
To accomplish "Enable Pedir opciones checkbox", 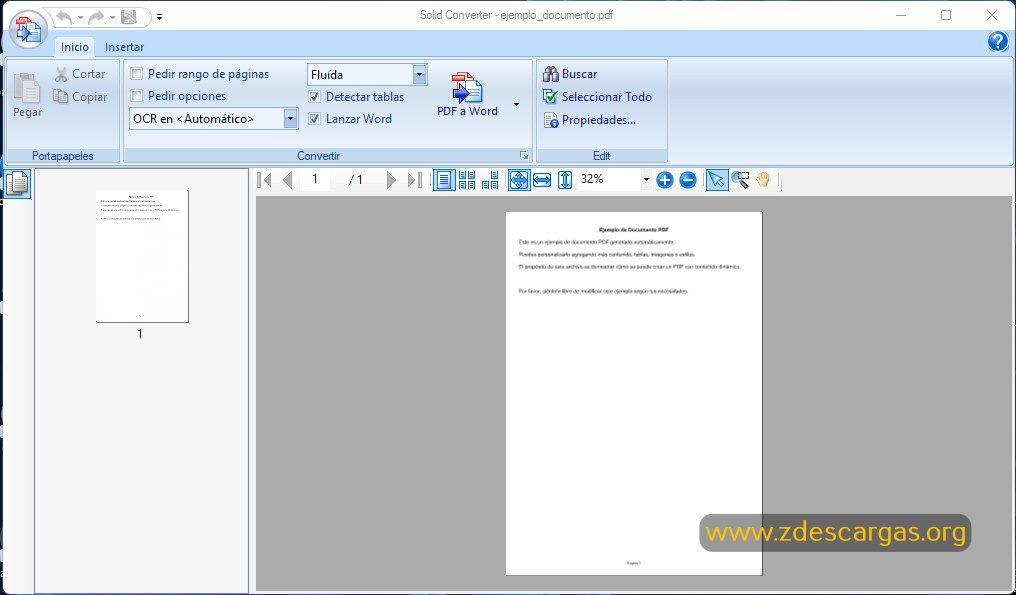I will click(137, 96).
